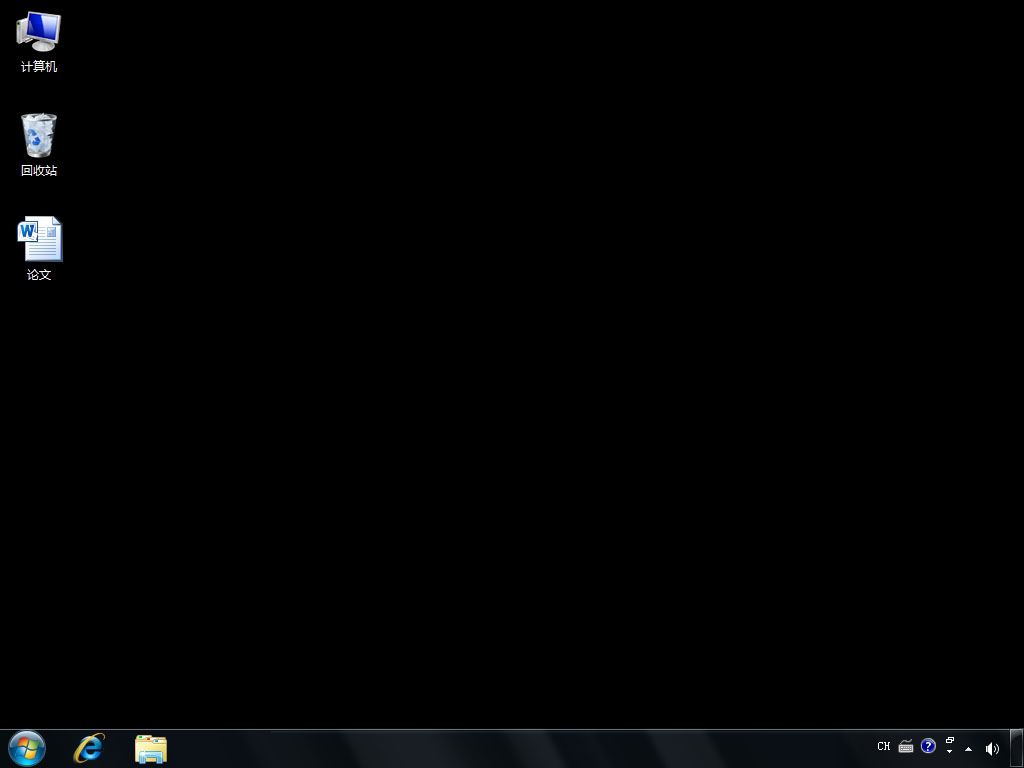
Task: Open the Windows Start menu orb
Action: pyautogui.click(x=27, y=748)
